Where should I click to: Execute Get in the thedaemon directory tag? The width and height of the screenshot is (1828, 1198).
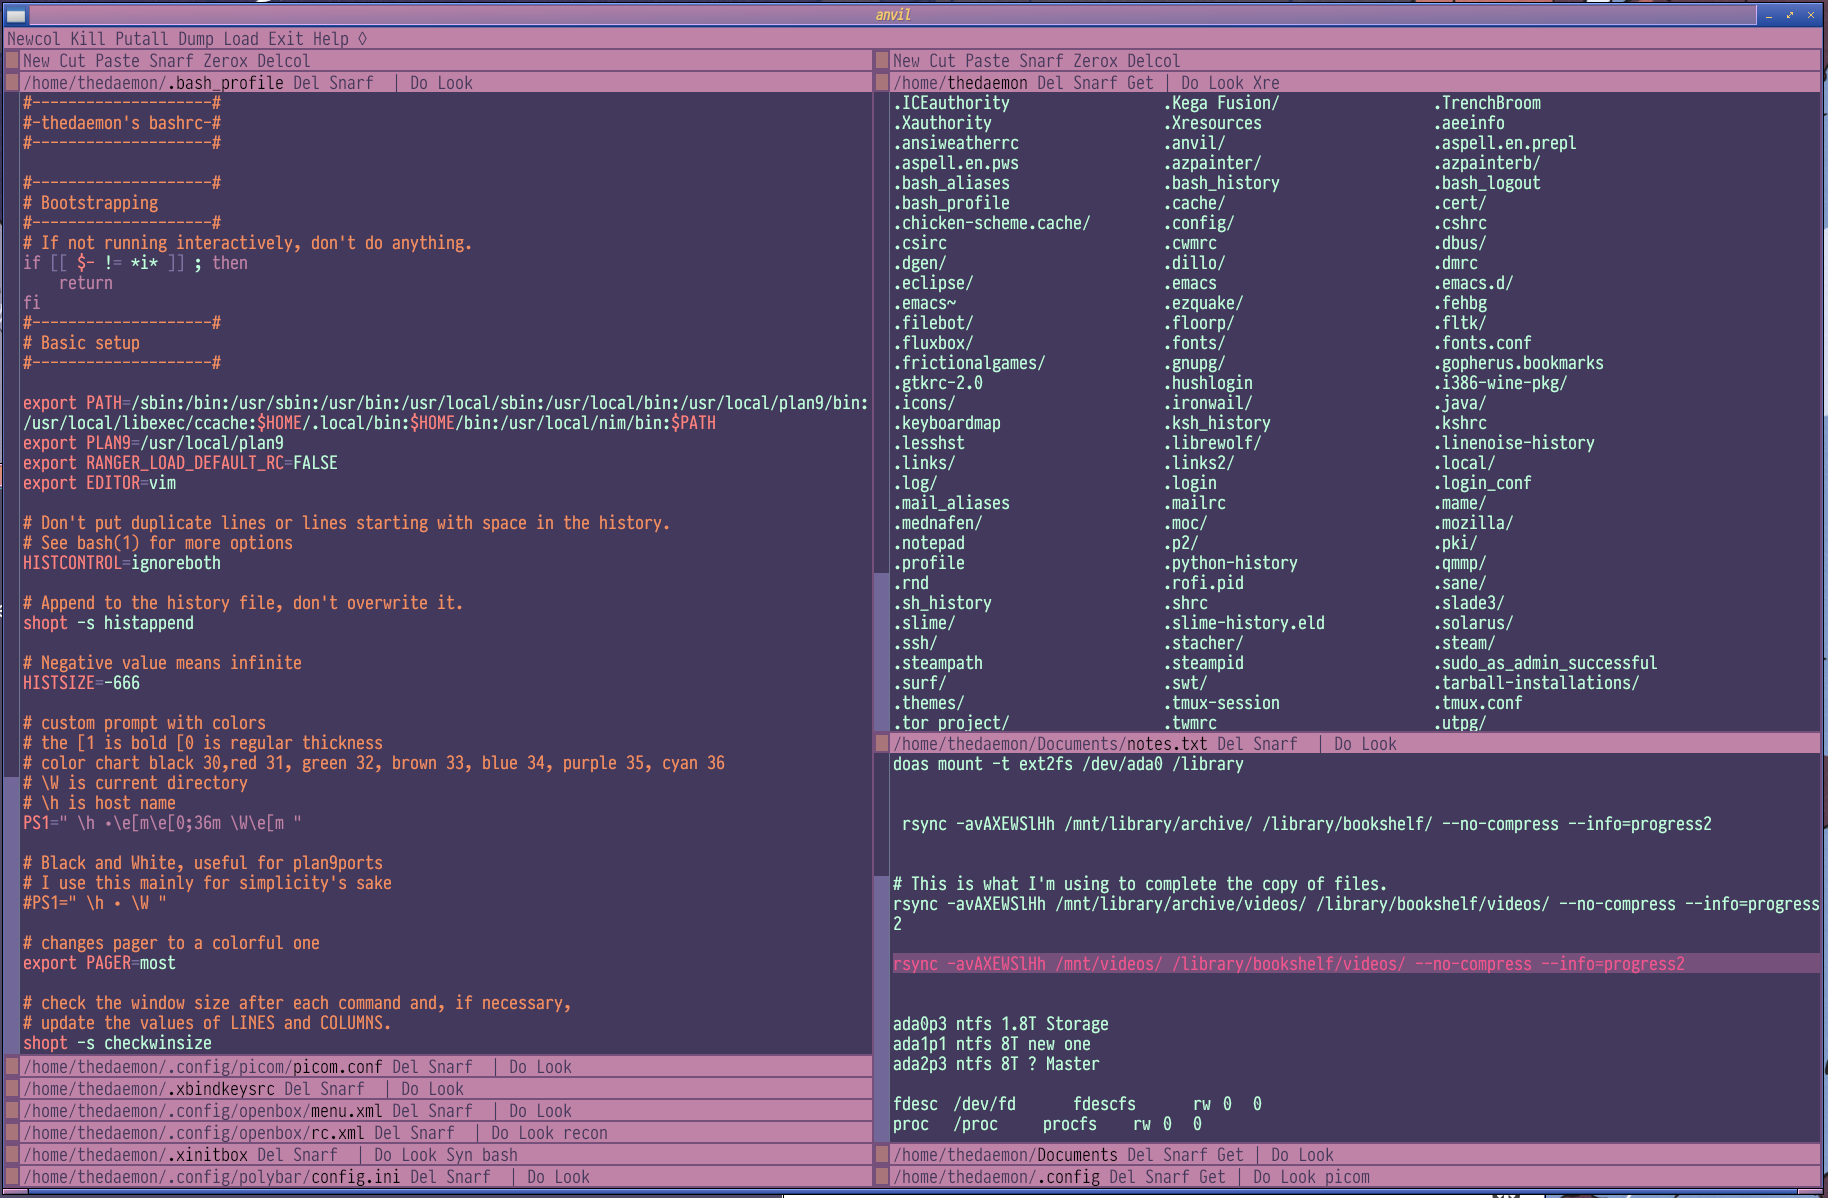(x=1142, y=82)
